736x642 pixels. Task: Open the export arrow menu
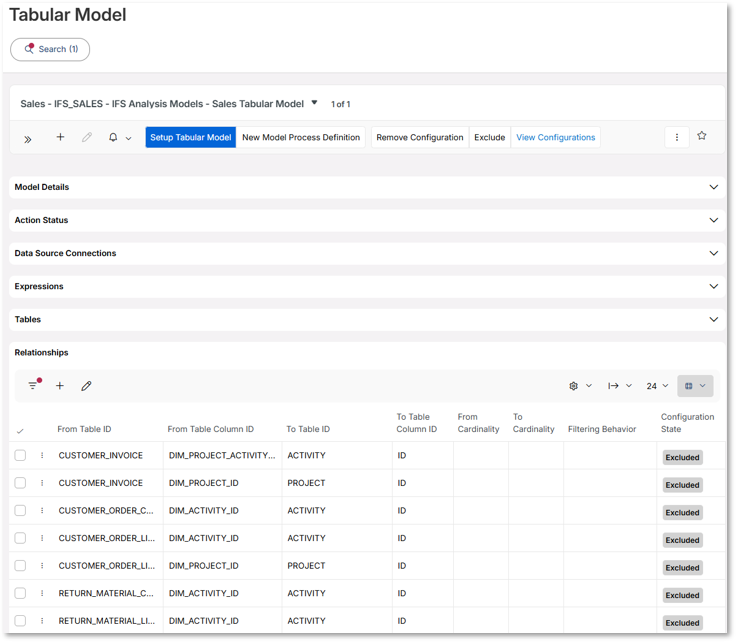(620, 386)
